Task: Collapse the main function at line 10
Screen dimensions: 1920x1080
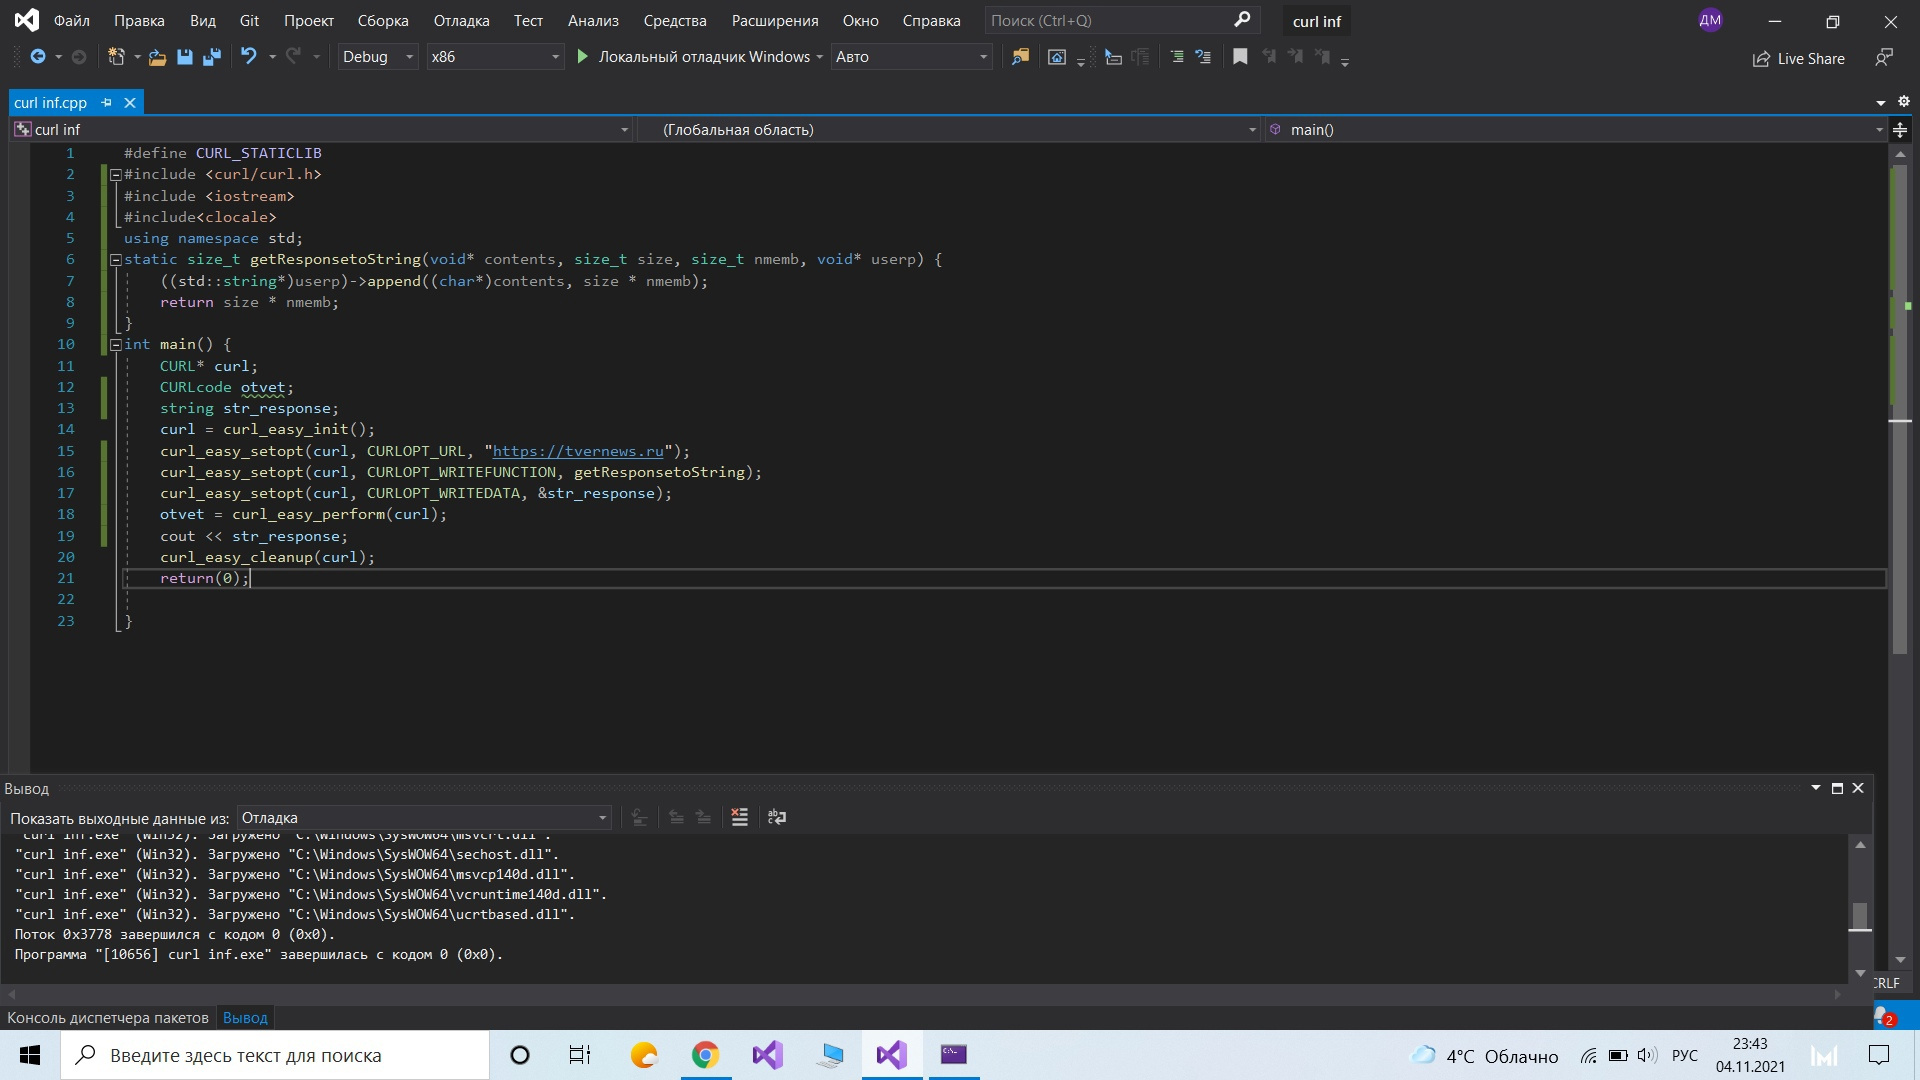Action: pos(115,345)
